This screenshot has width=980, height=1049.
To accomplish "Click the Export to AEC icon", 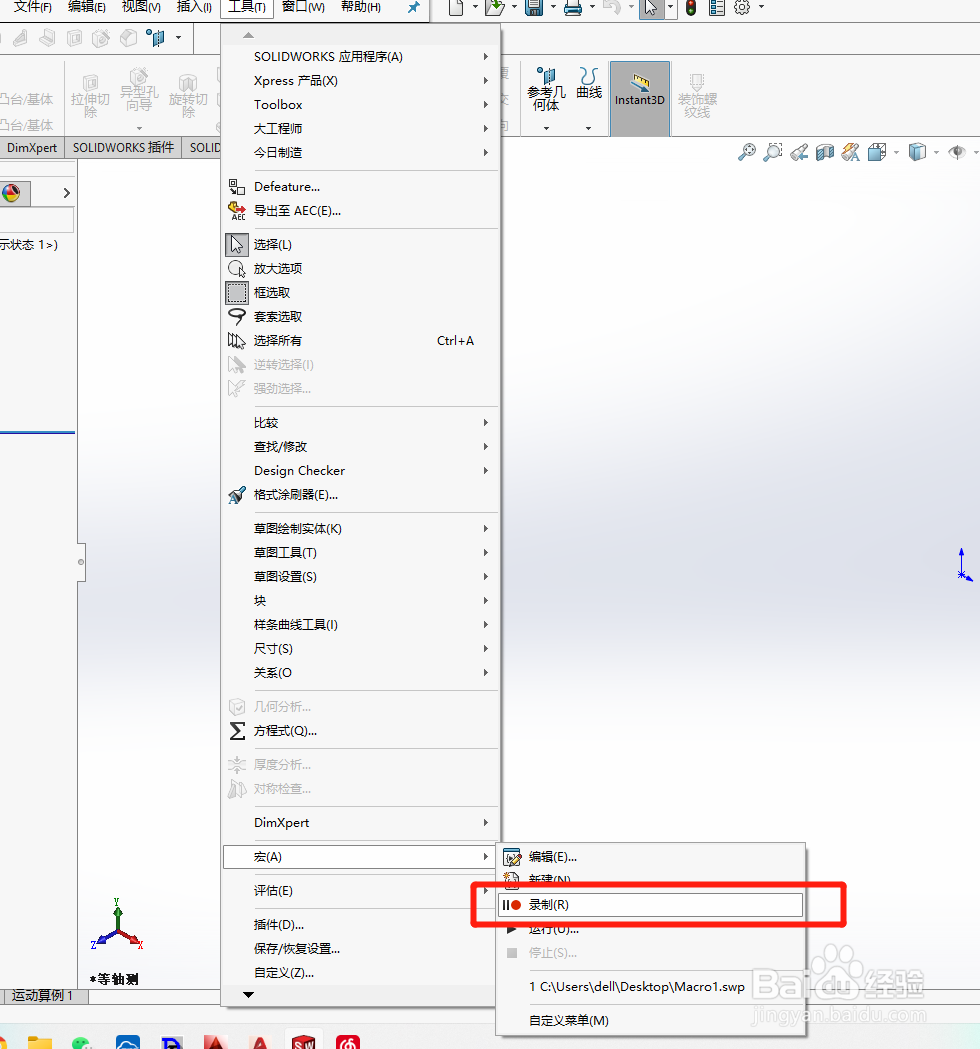I will coord(237,211).
